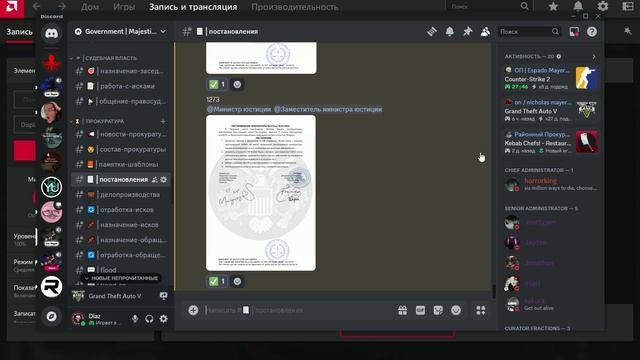Switch to Дом tab in AMD software
This screenshot has width=640, height=360.
[90, 7]
